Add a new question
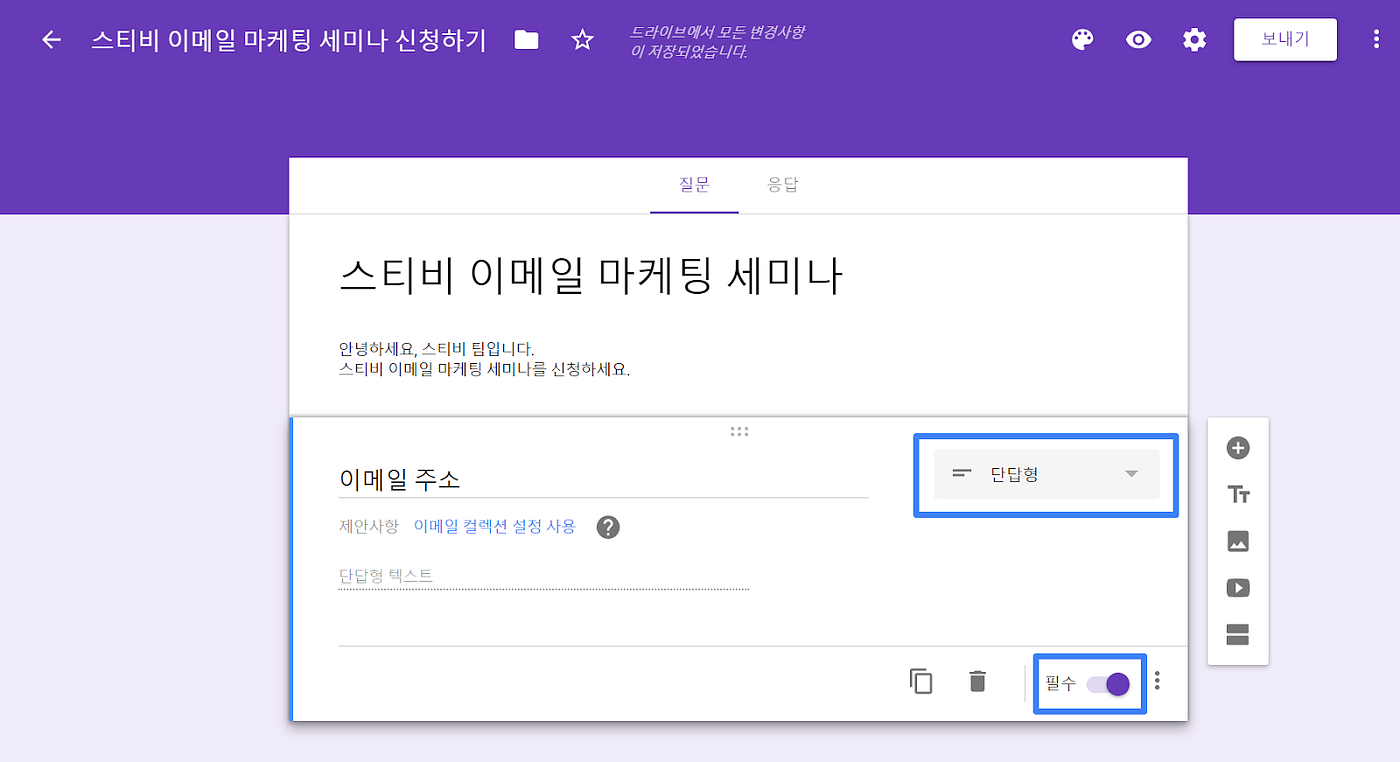1400x762 pixels. 1238,448
